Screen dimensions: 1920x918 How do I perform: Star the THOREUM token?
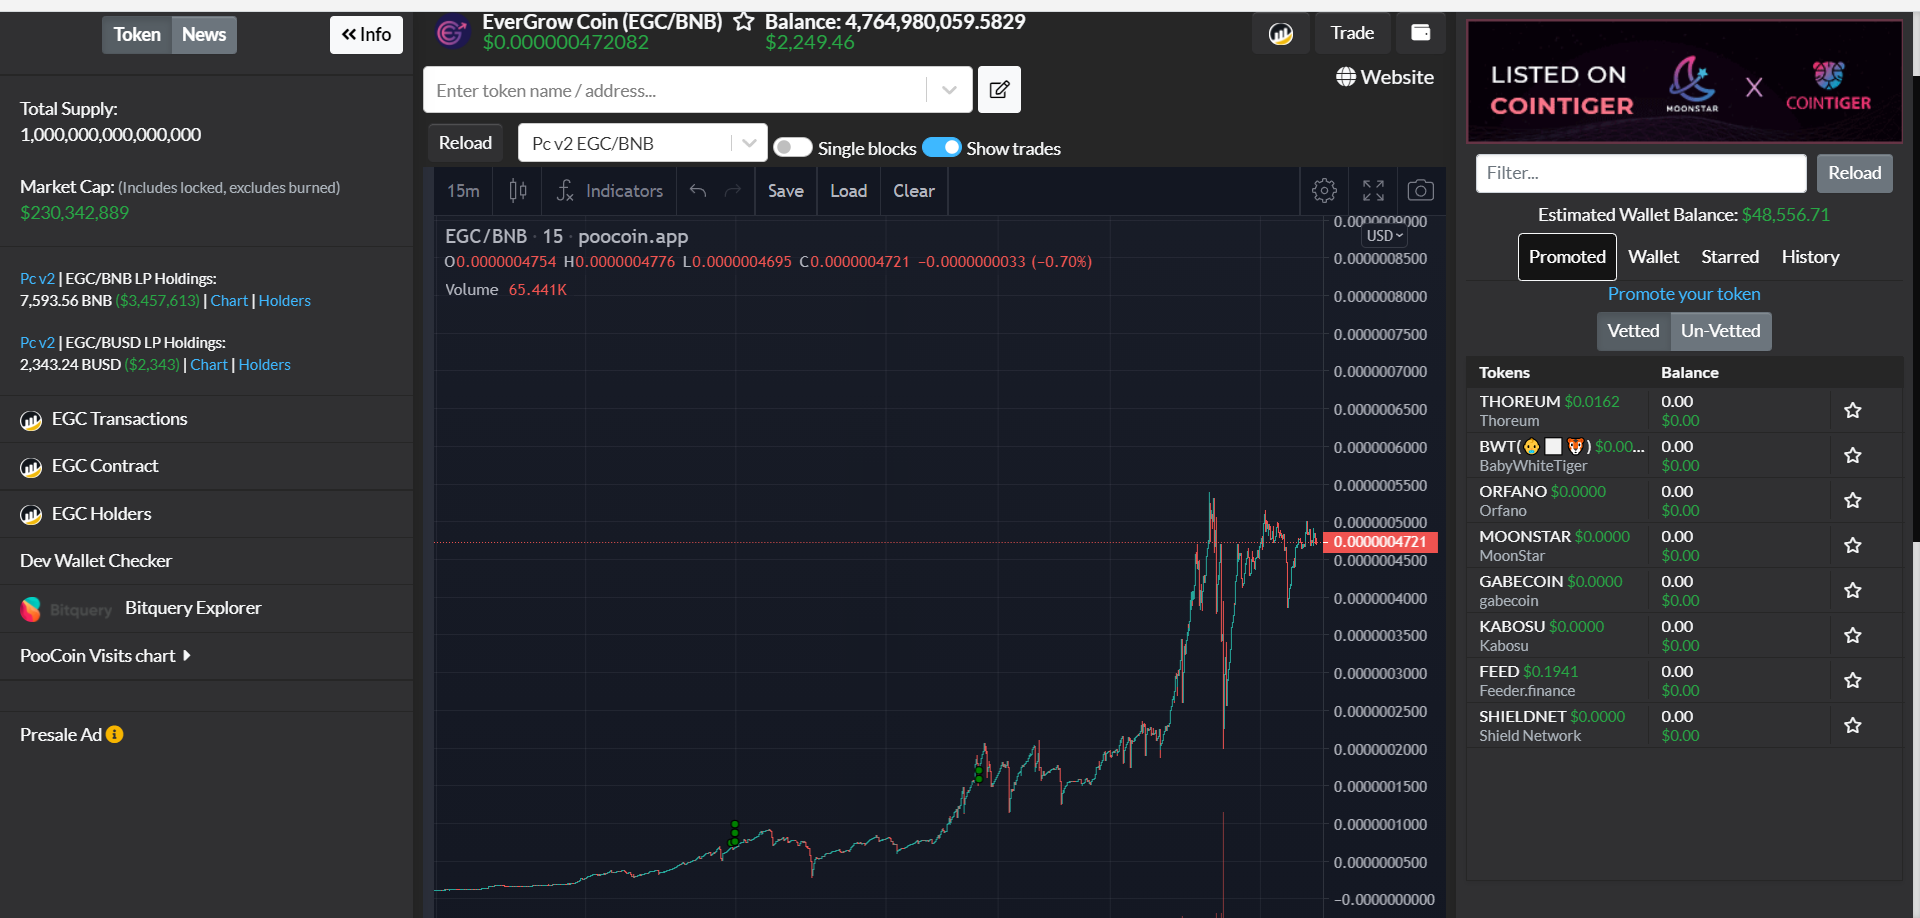point(1853,410)
